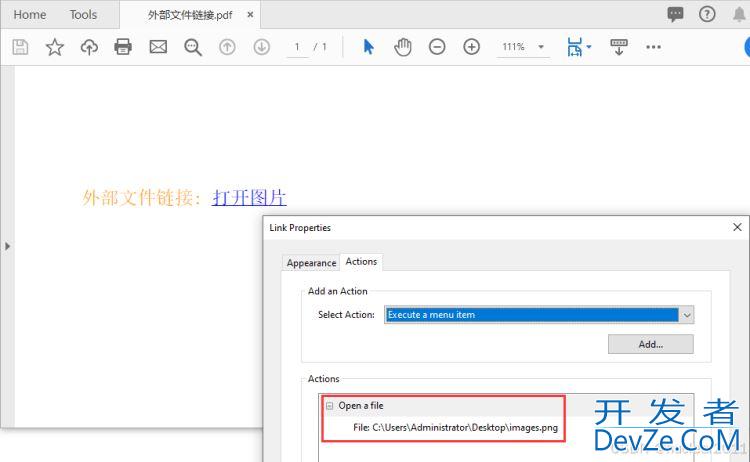Click the current page number field
Viewport: 750px width, 462px height.
(297, 47)
